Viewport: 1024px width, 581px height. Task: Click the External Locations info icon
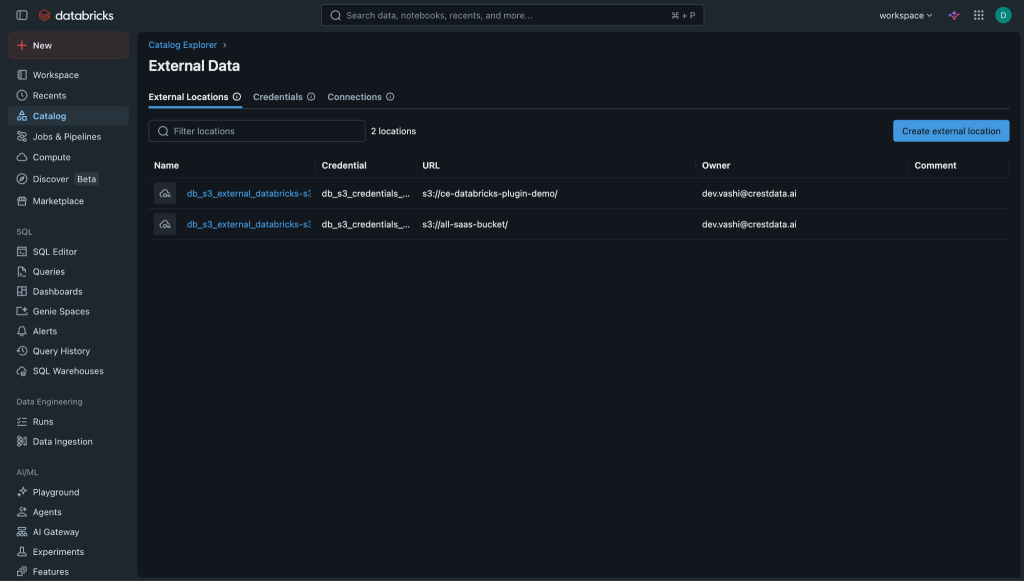coord(237,97)
